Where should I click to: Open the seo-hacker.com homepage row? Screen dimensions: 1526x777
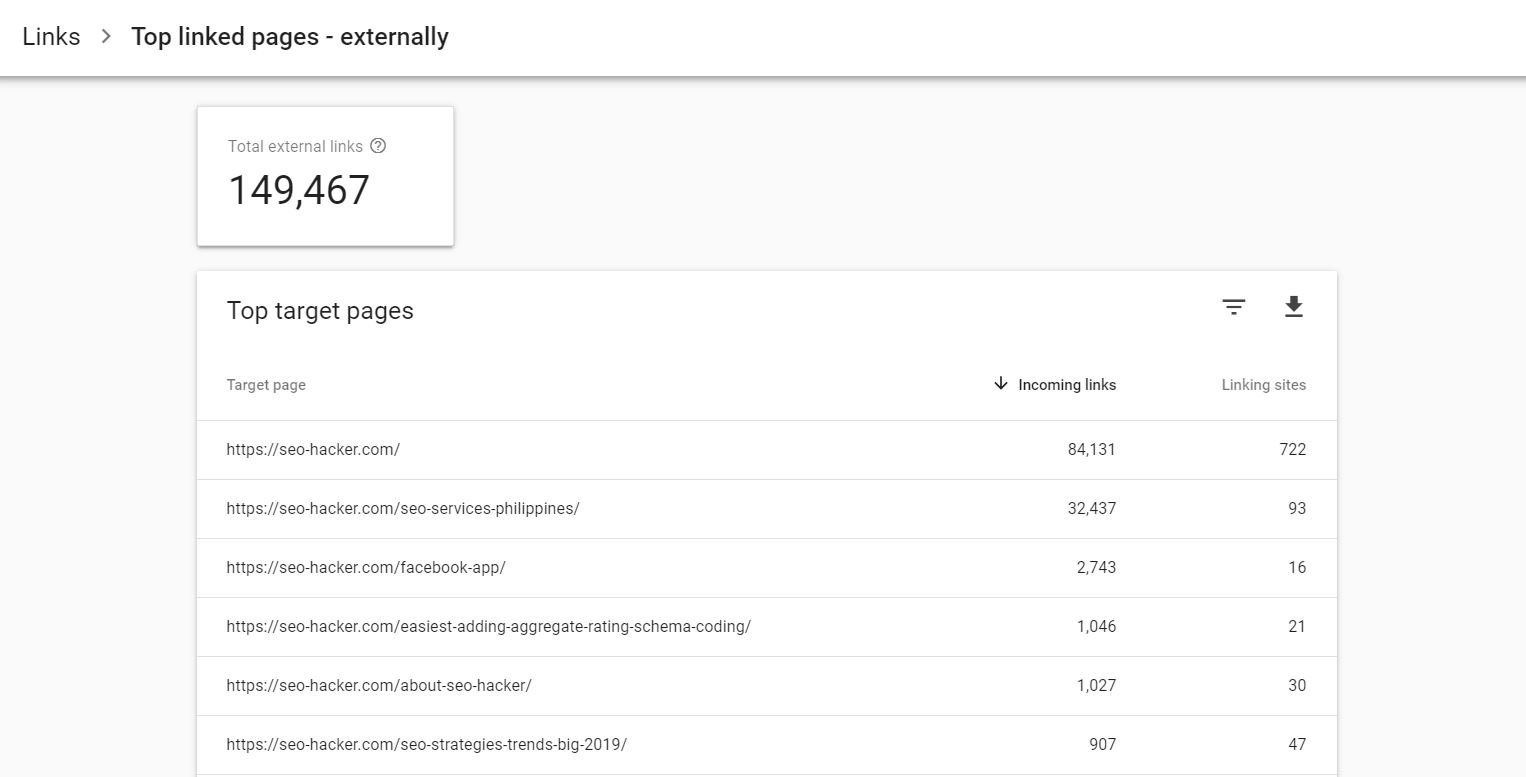[x=313, y=450]
